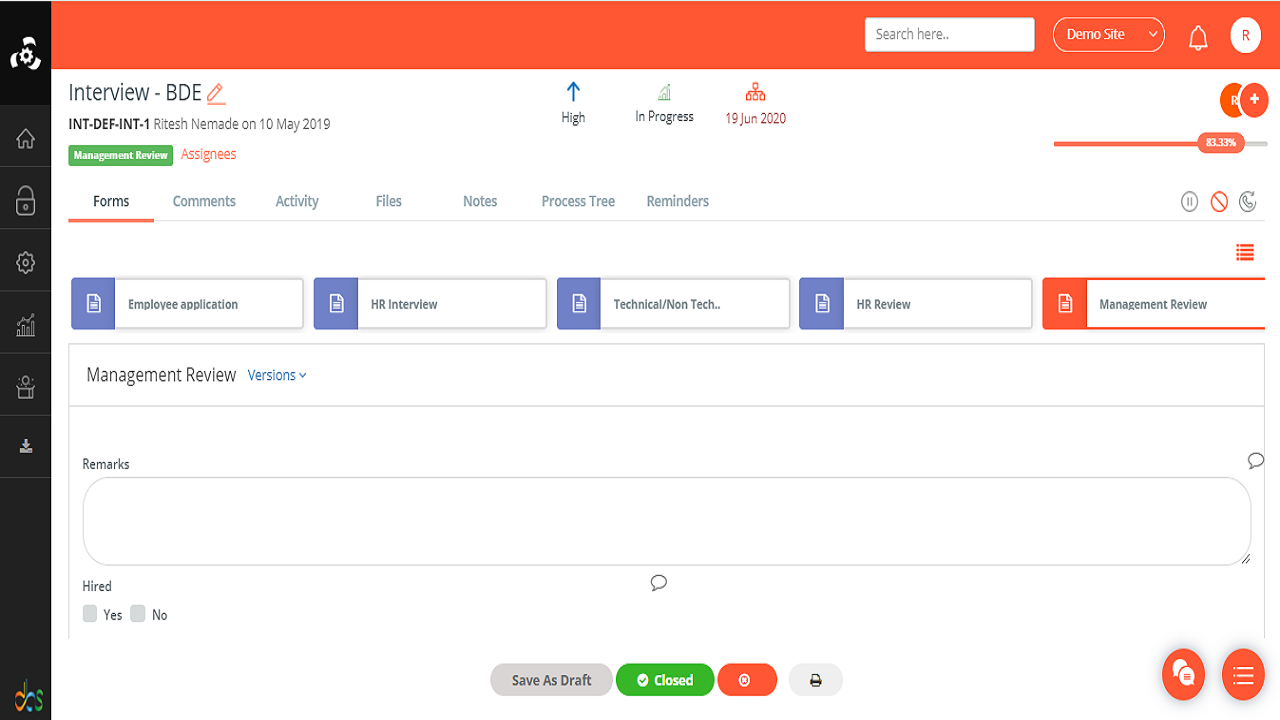Click the notification bell icon
This screenshot has width=1280, height=720.
(x=1198, y=38)
